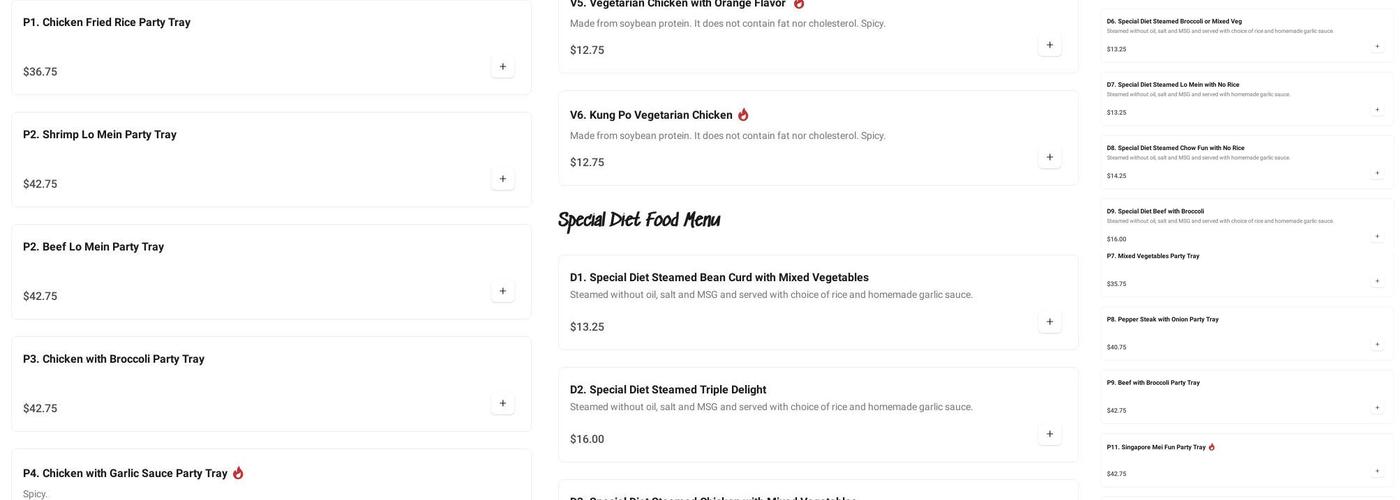Add D6 Steamed Broccoli or Mixed Veg
The width and height of the screenshot is (1400, 500).
[x=1377, y=46]
